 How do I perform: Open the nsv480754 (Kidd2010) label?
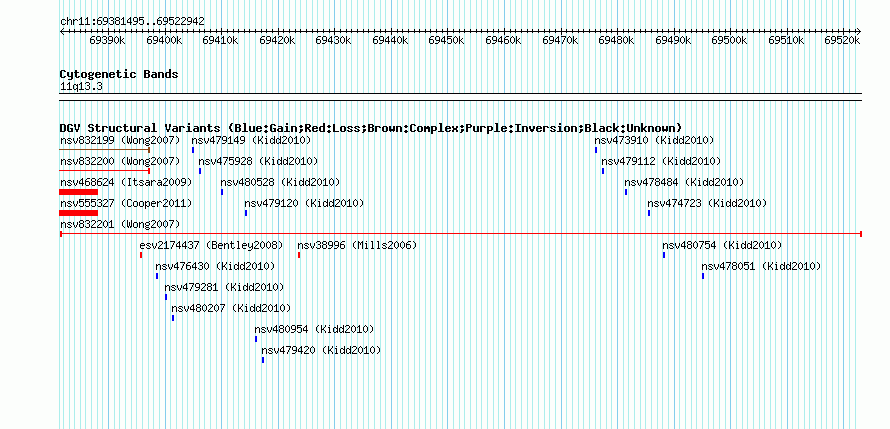point(722,245)
